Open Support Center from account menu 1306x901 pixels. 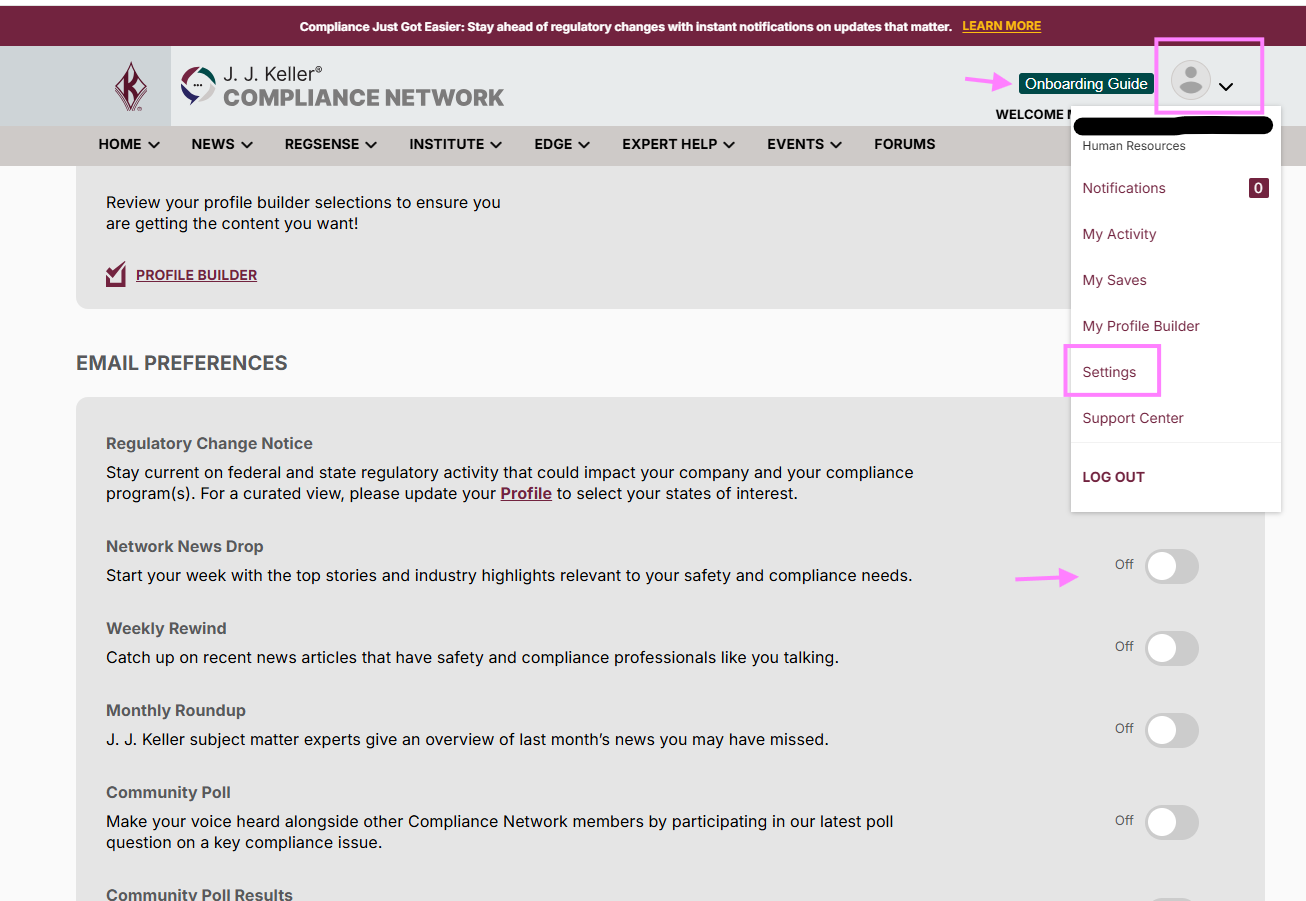[1133, 418]
